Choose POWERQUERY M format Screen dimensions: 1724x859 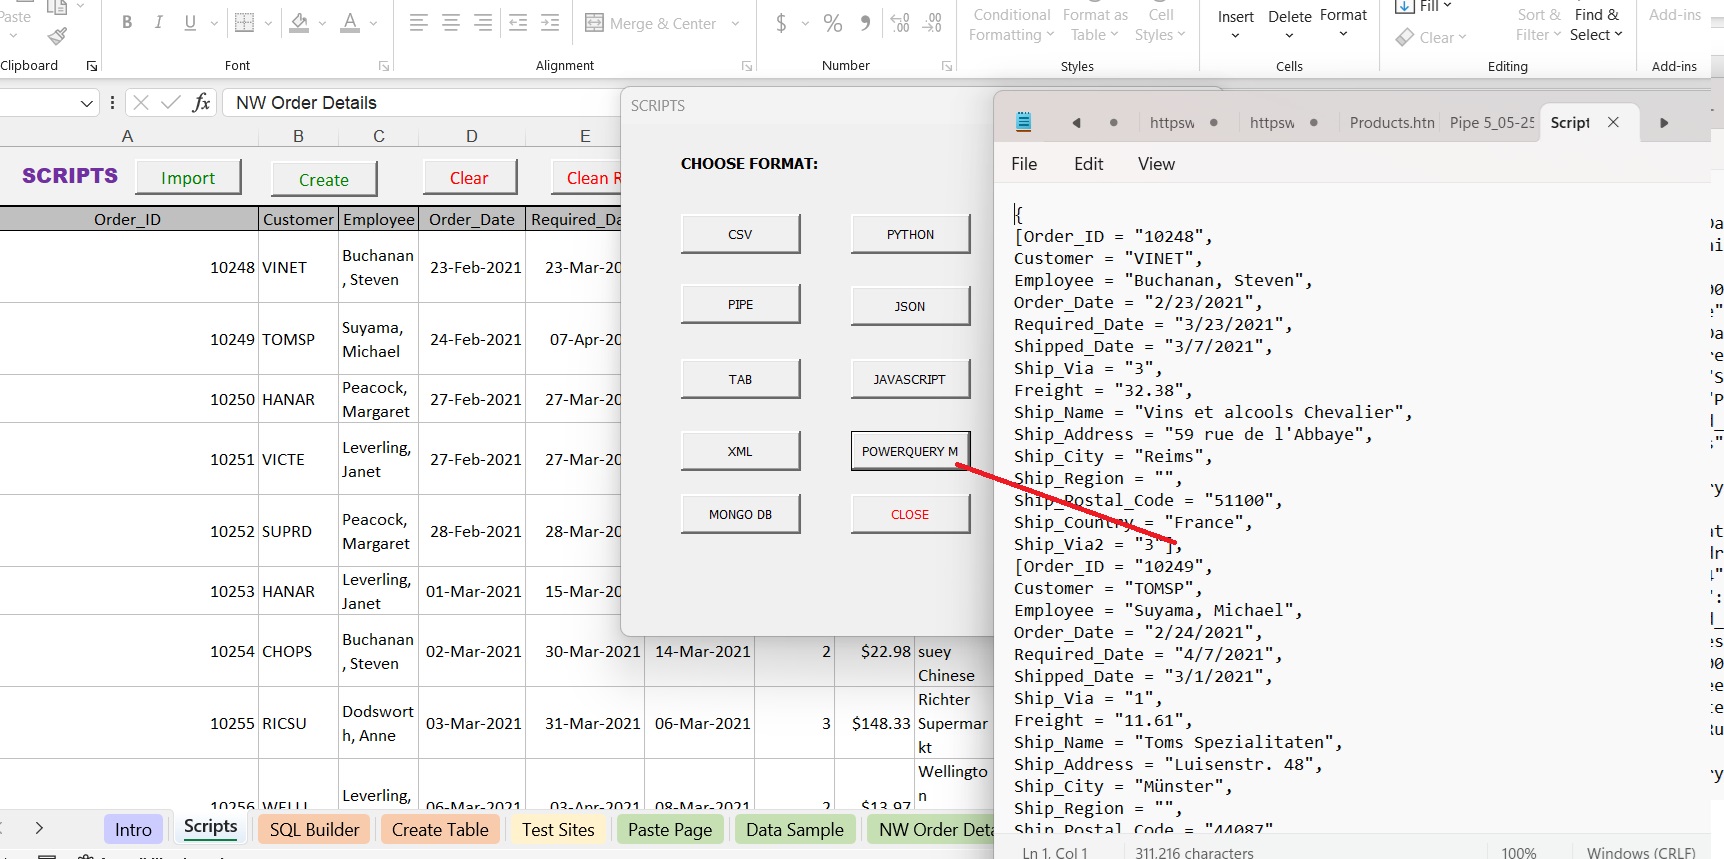click(910, 451)
